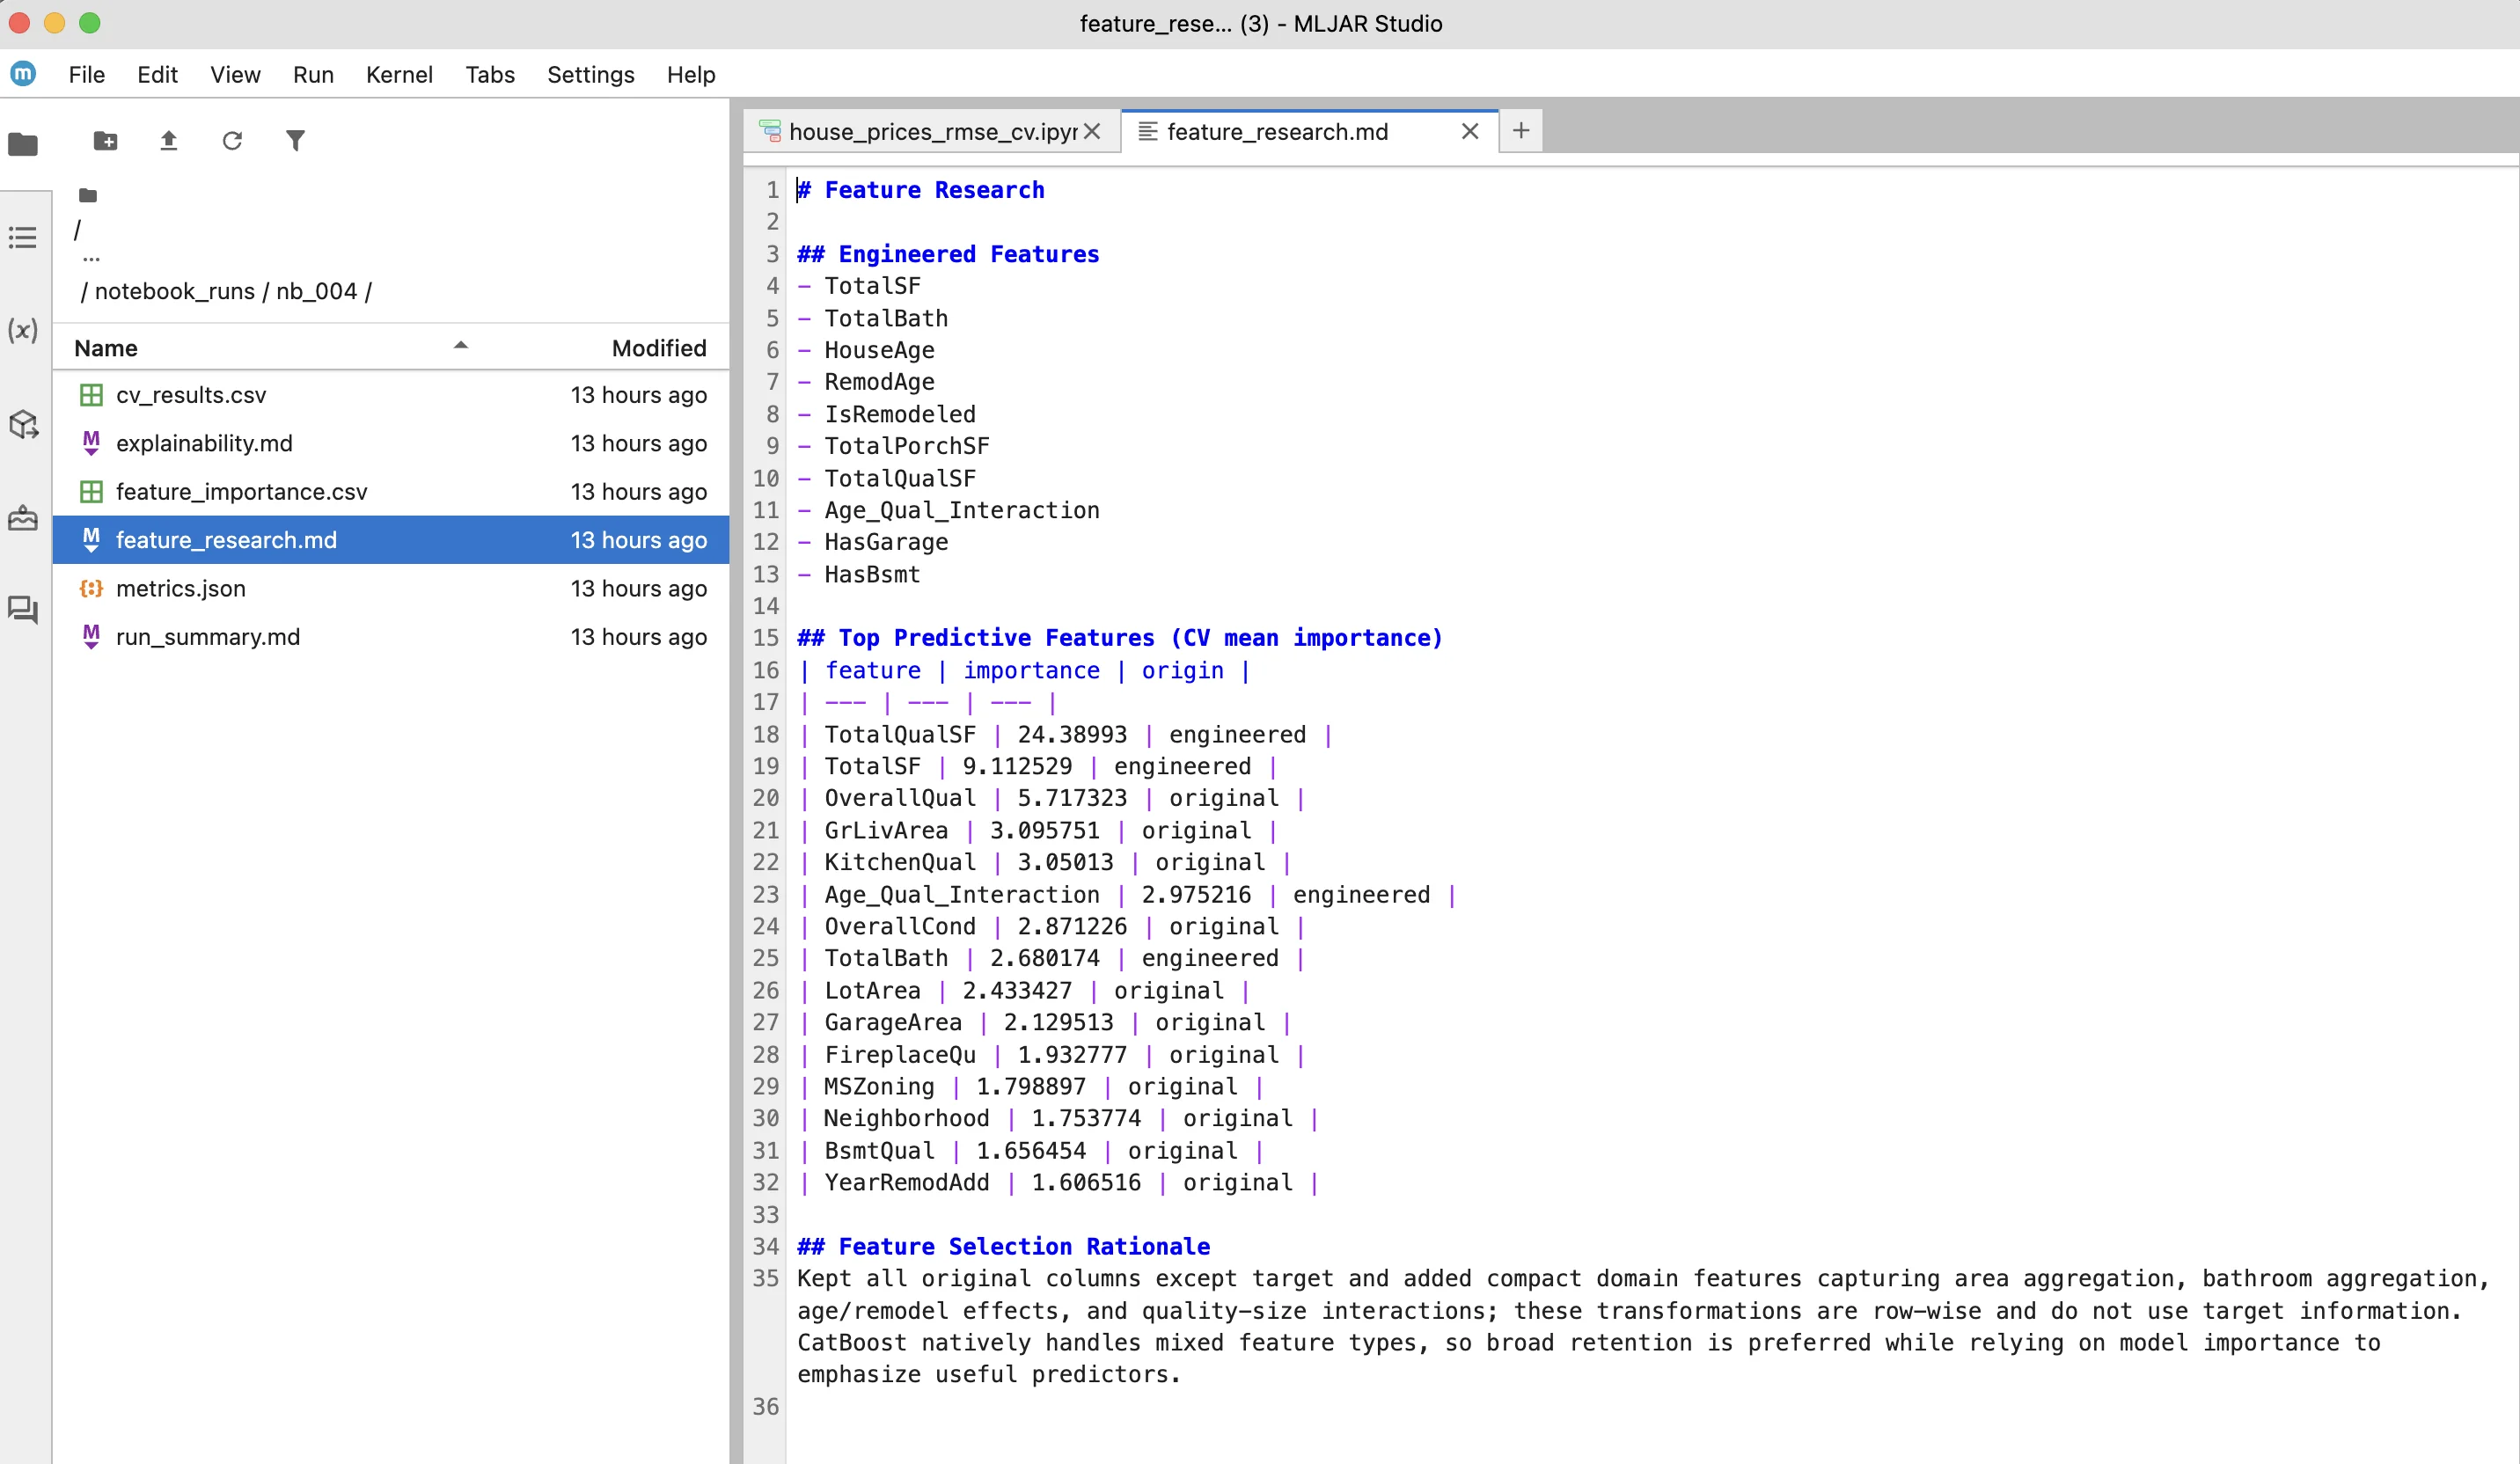Refresh the file browser listing
Screen dimensions: 2520x1464
(x=232, y=141)
